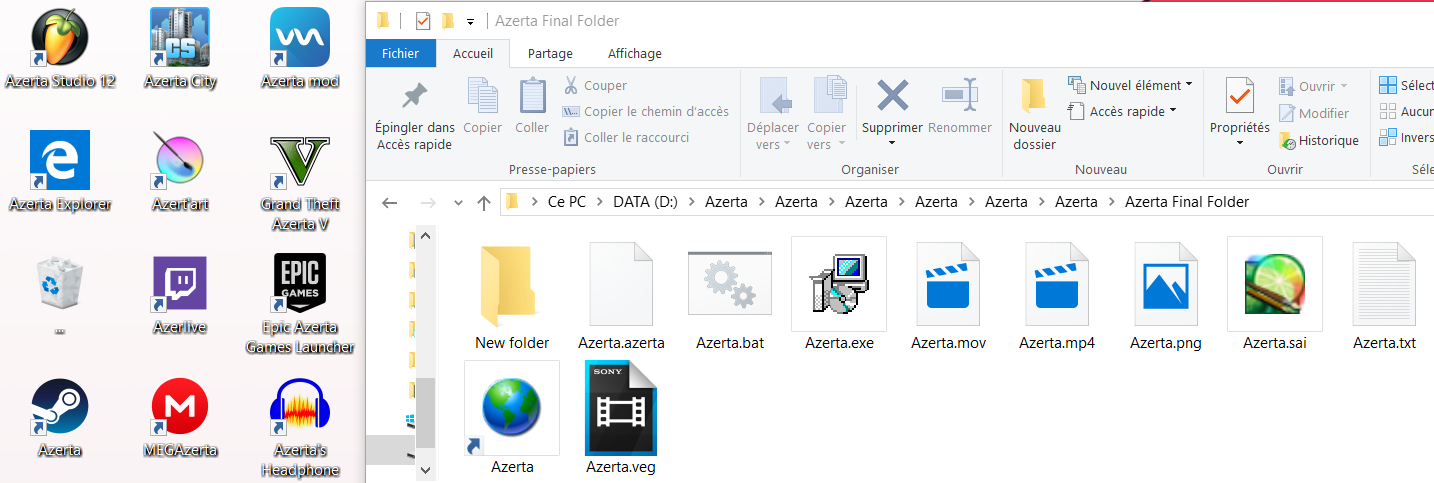Click Épingler dans Accès rapide
Viewport: 1434px width, 483px height.
tap(414, 114)
